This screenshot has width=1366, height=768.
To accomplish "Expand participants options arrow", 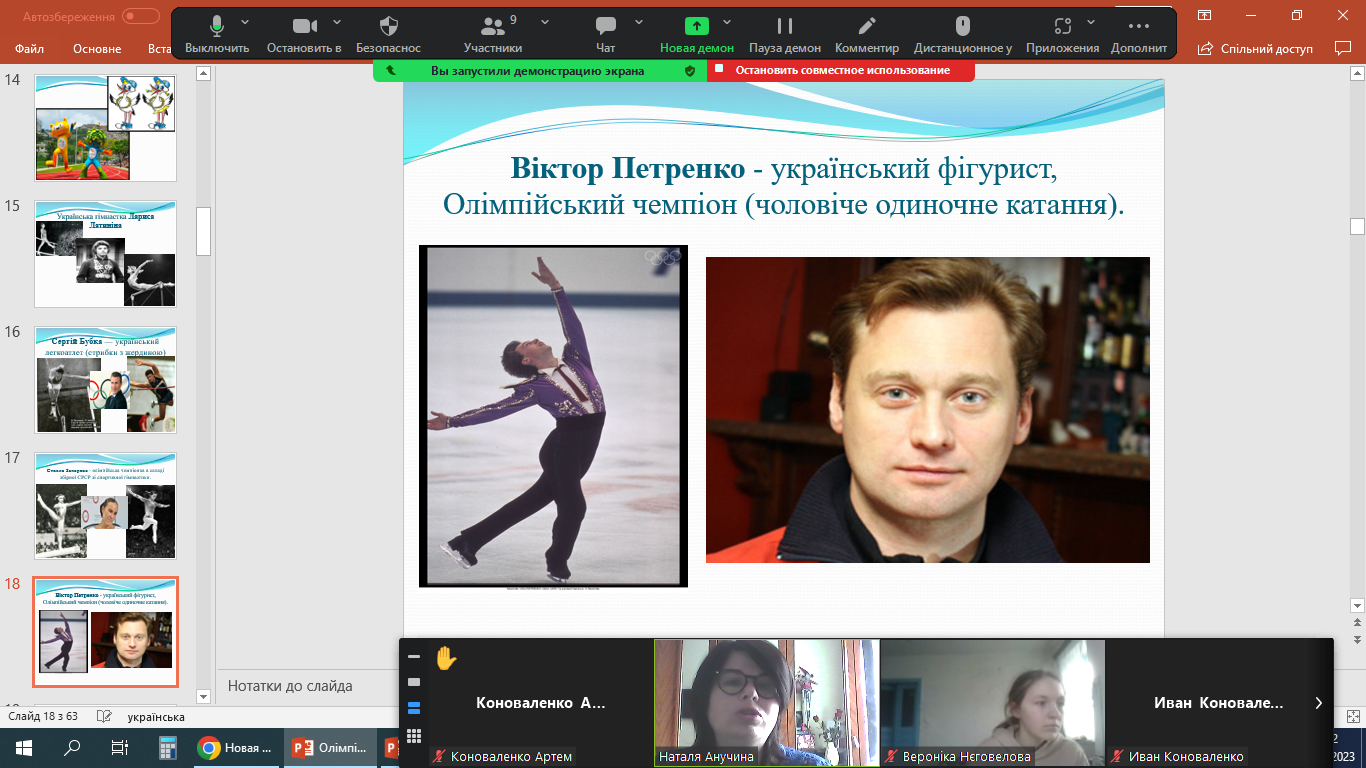I will tap(545, 21).
